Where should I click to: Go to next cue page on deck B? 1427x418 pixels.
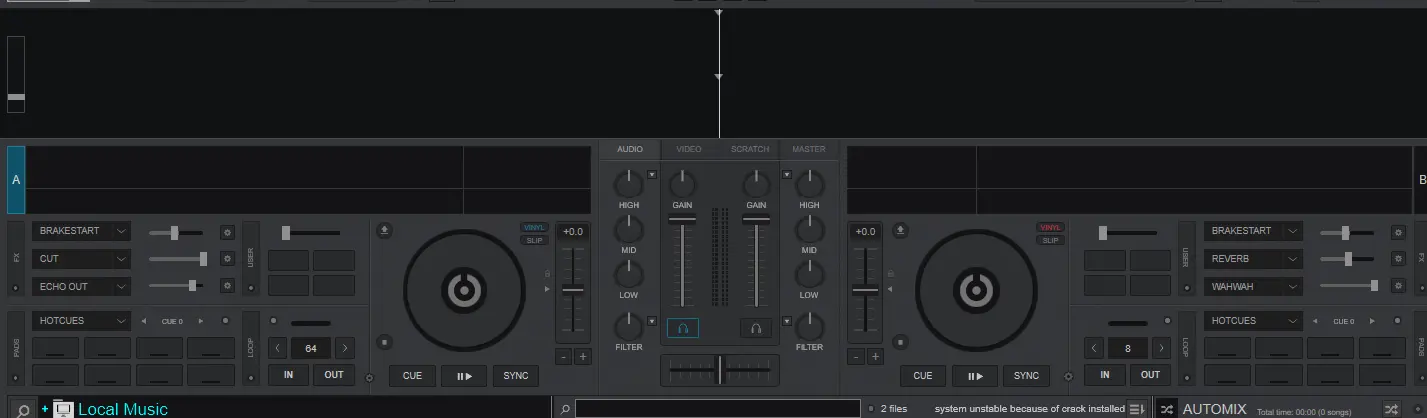[1373, 321]
